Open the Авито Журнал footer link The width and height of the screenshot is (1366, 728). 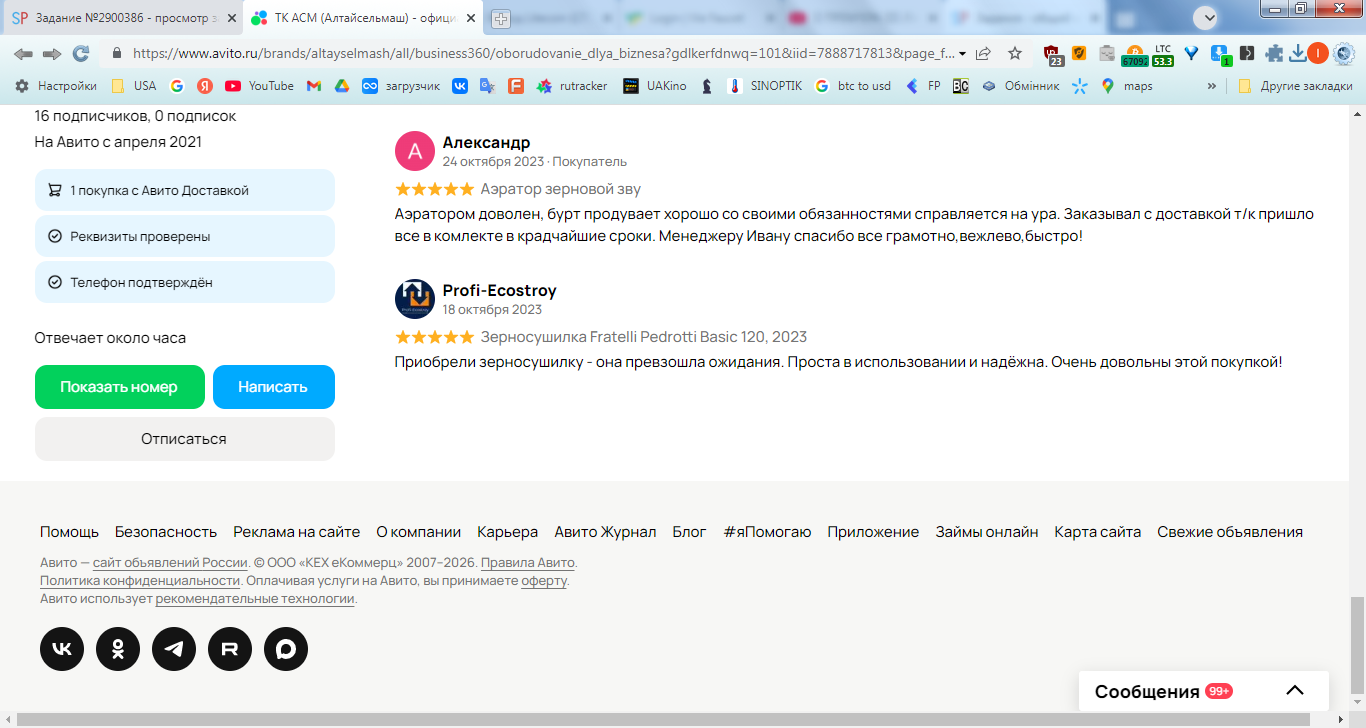pyautogui.click(x=606, y=532)
